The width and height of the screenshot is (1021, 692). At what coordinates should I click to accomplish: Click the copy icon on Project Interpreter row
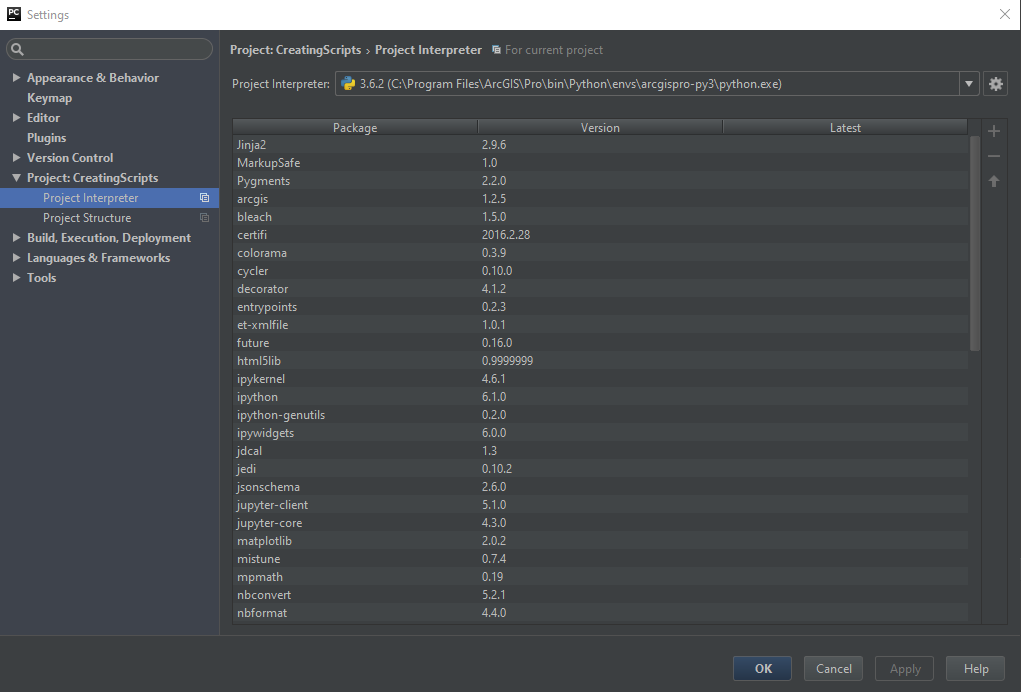click(x=204, y=198)
